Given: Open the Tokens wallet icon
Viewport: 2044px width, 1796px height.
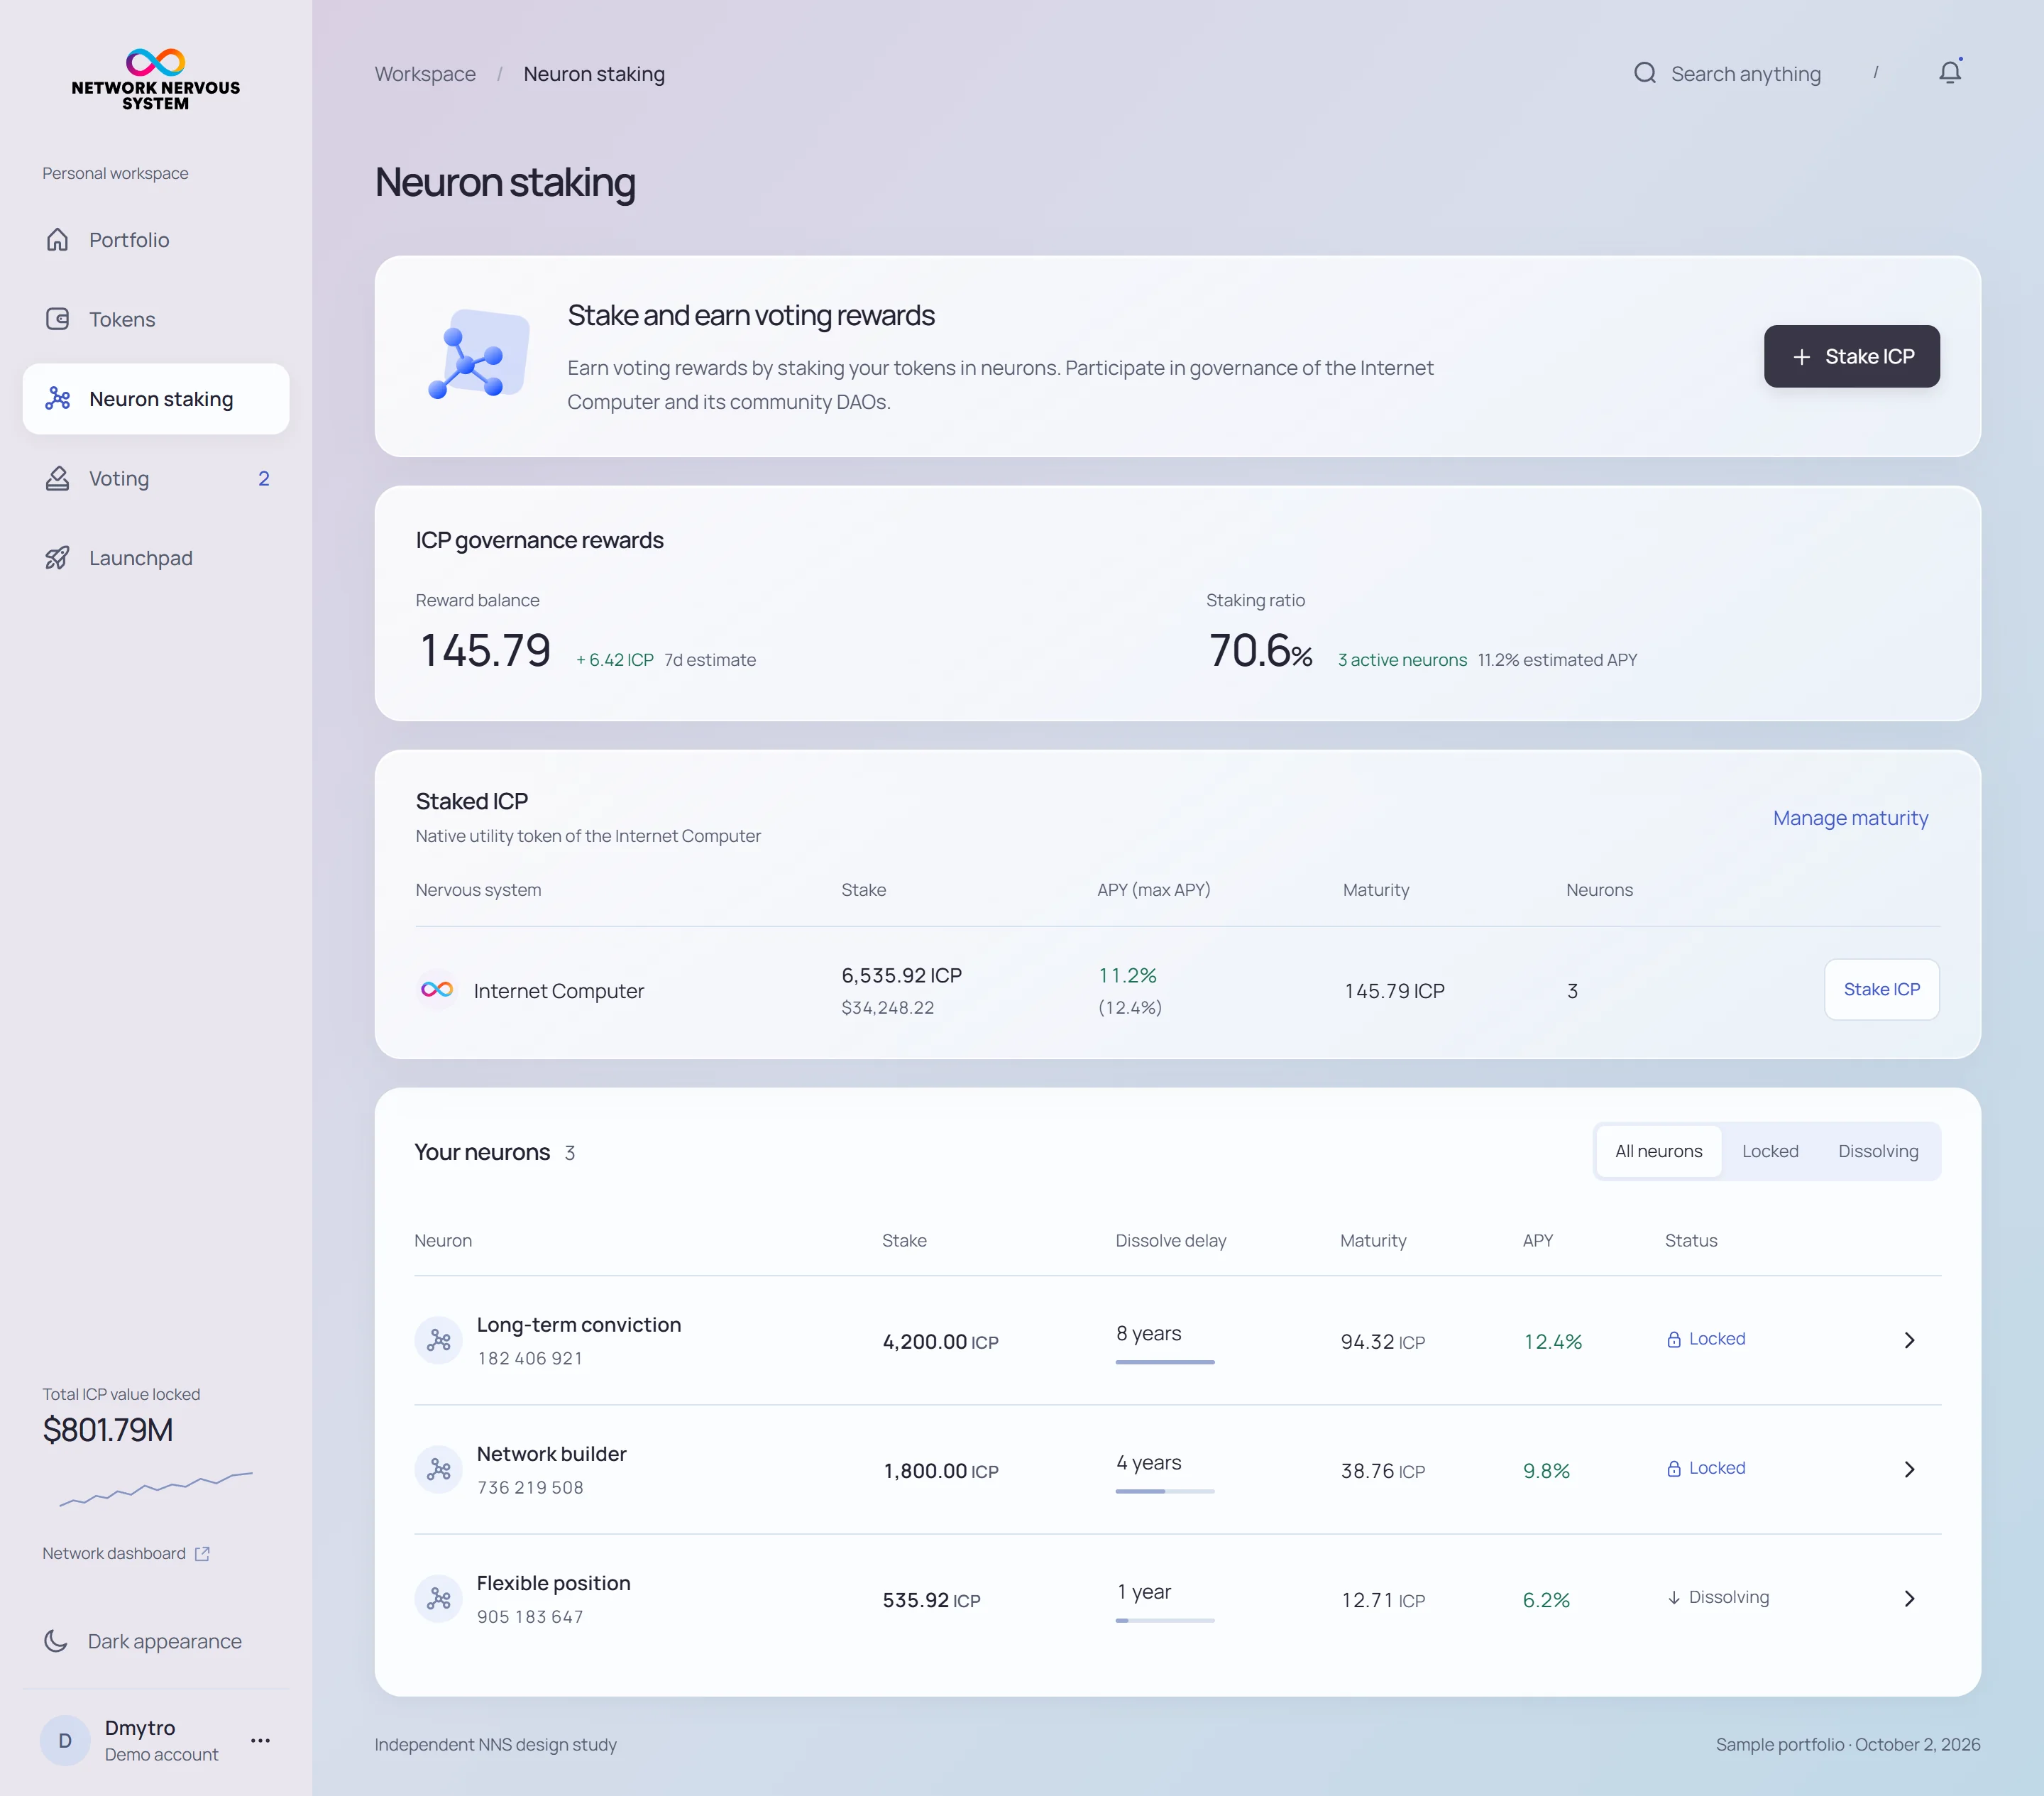Looking at the screenshot, I should [x=57, y=319].
